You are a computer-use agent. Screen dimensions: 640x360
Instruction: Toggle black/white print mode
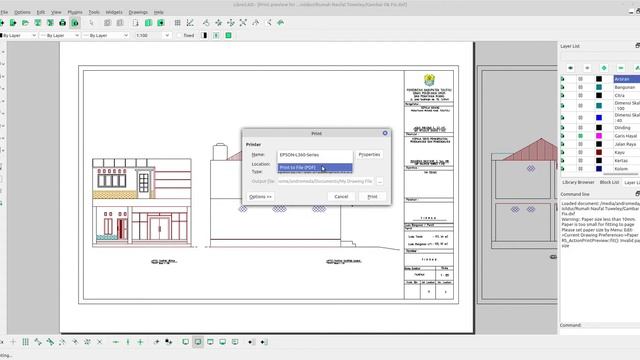tap(204, 36)
